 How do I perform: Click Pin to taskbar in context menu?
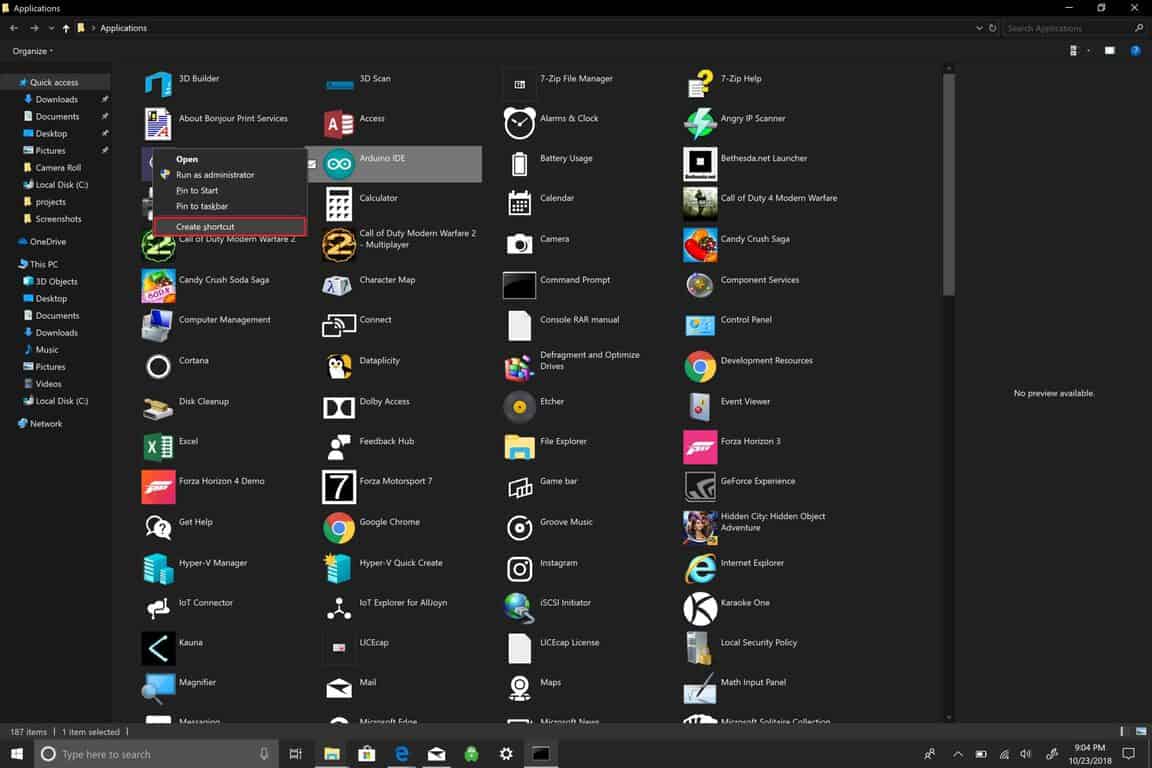pyautogui.click(x=202, y=206)
